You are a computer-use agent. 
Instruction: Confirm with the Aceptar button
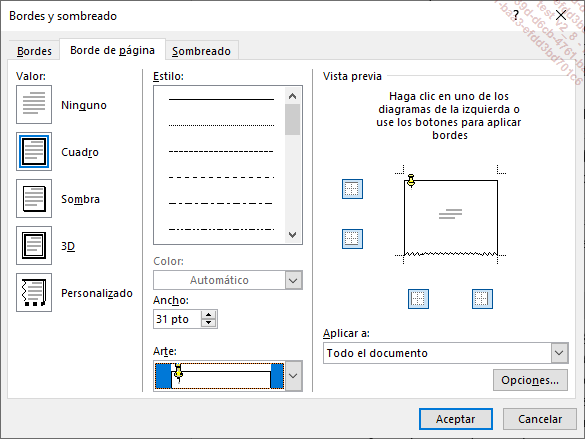456,419
